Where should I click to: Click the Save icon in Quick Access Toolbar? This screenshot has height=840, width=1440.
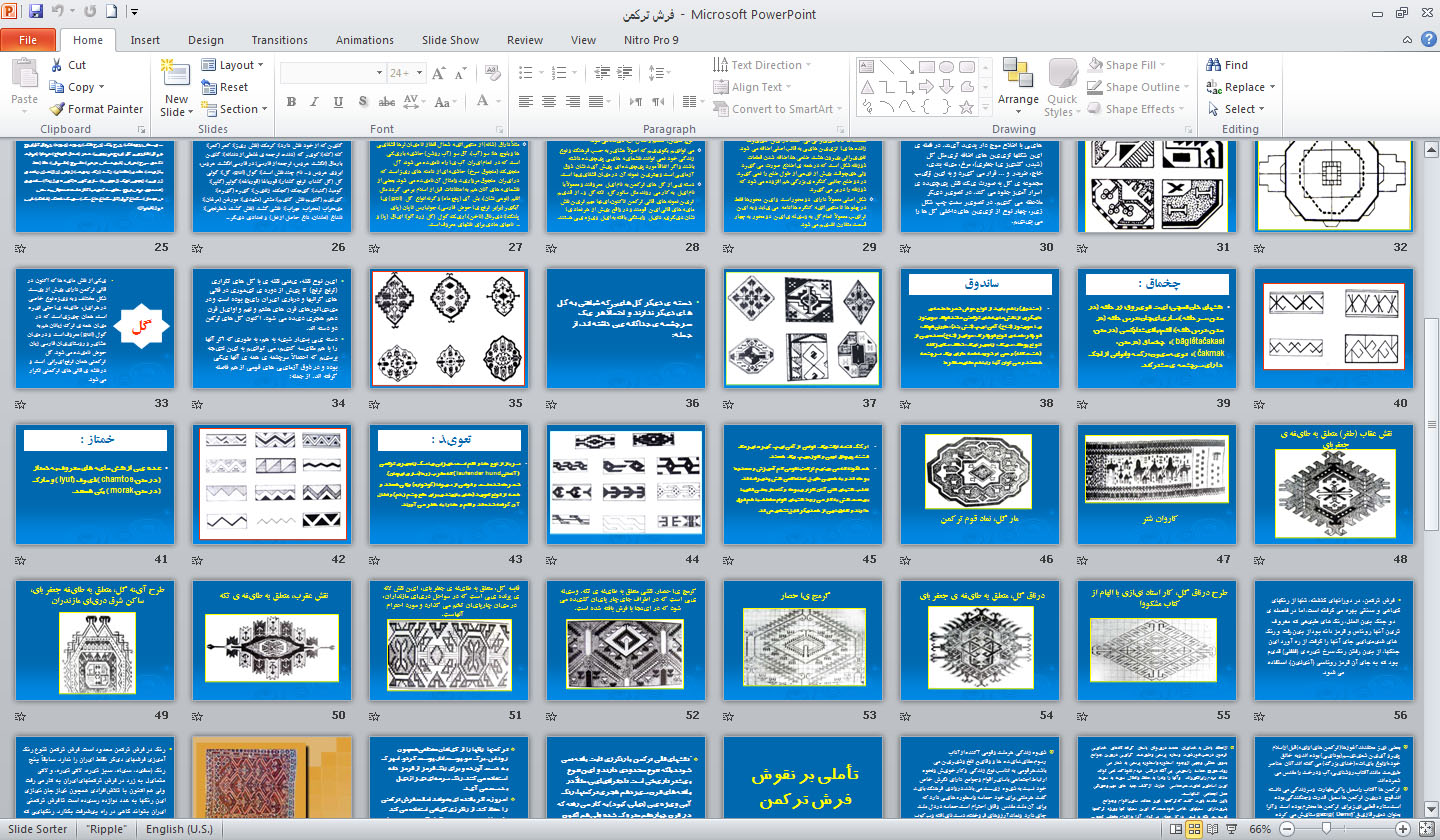click(x=36, y=13)
